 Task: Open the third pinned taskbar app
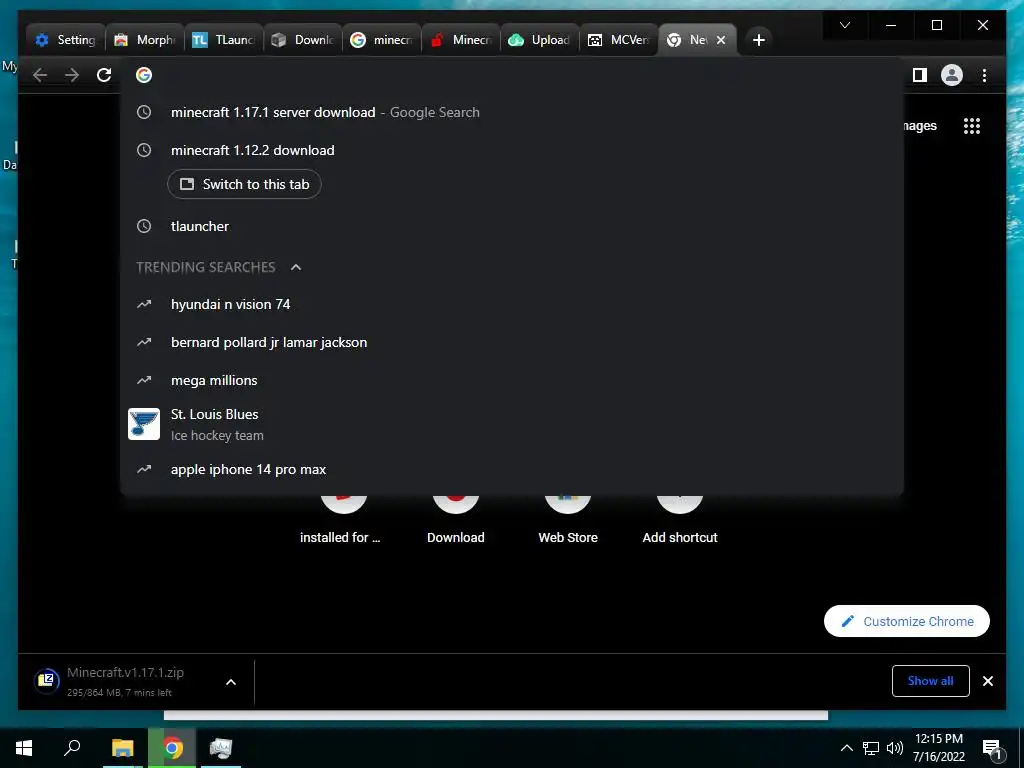click(221, 748)
